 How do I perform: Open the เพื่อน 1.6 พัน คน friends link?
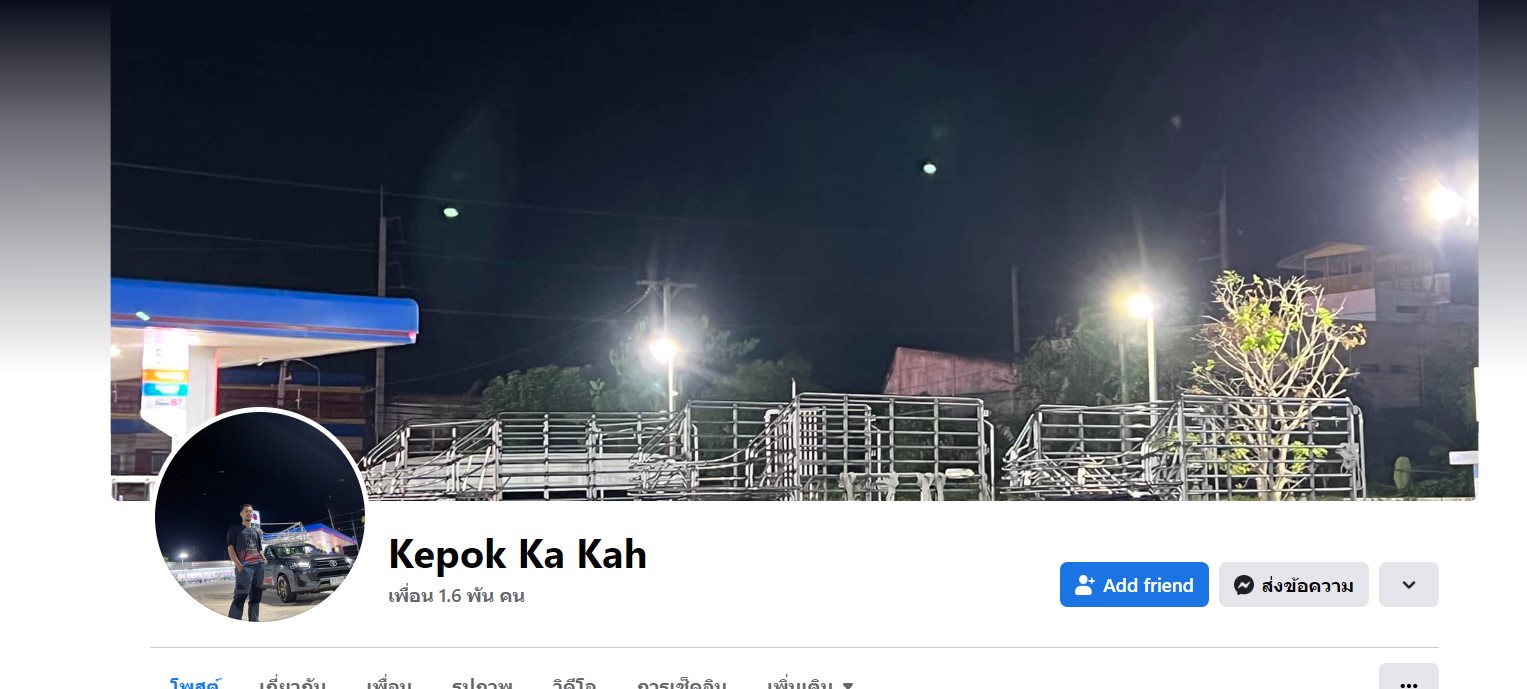coord(456,596)
